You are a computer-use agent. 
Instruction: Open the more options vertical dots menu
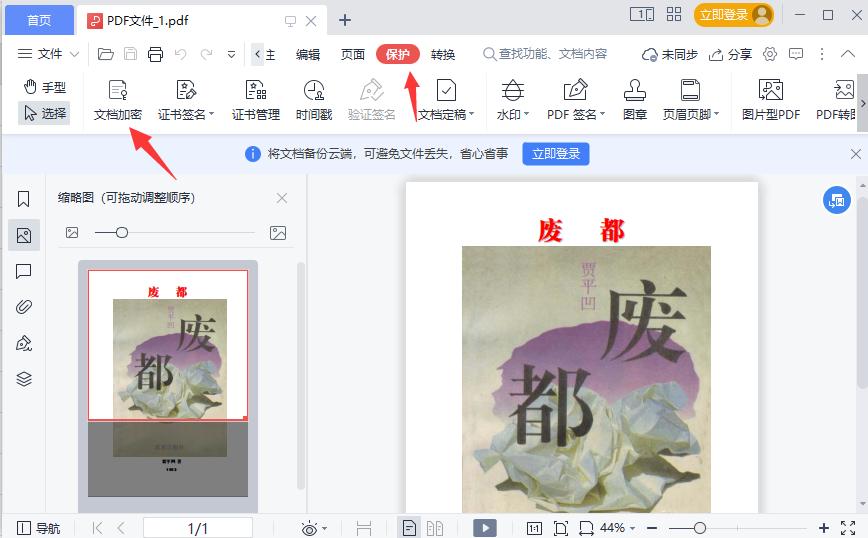click(822, 54)
